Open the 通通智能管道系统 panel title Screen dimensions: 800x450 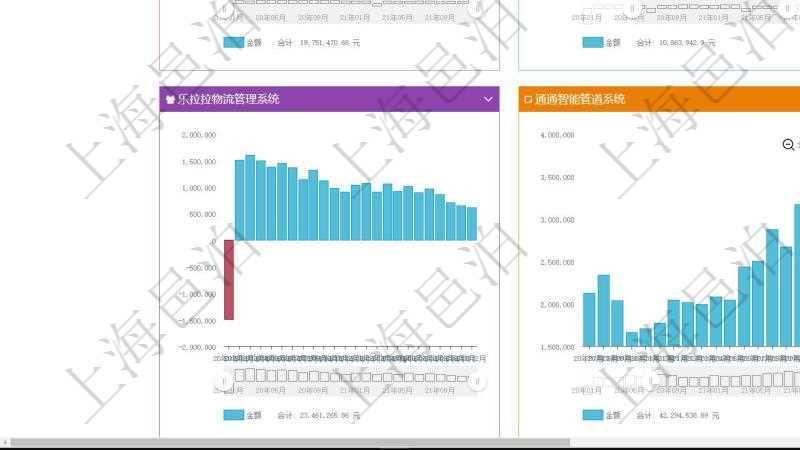pos(580,99)
